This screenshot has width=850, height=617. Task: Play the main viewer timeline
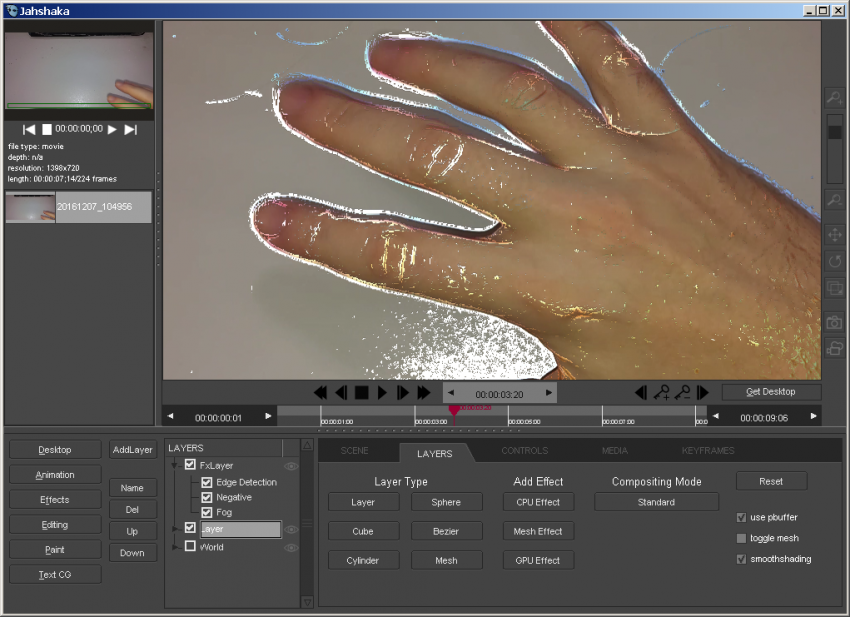[x=382, y=392]
